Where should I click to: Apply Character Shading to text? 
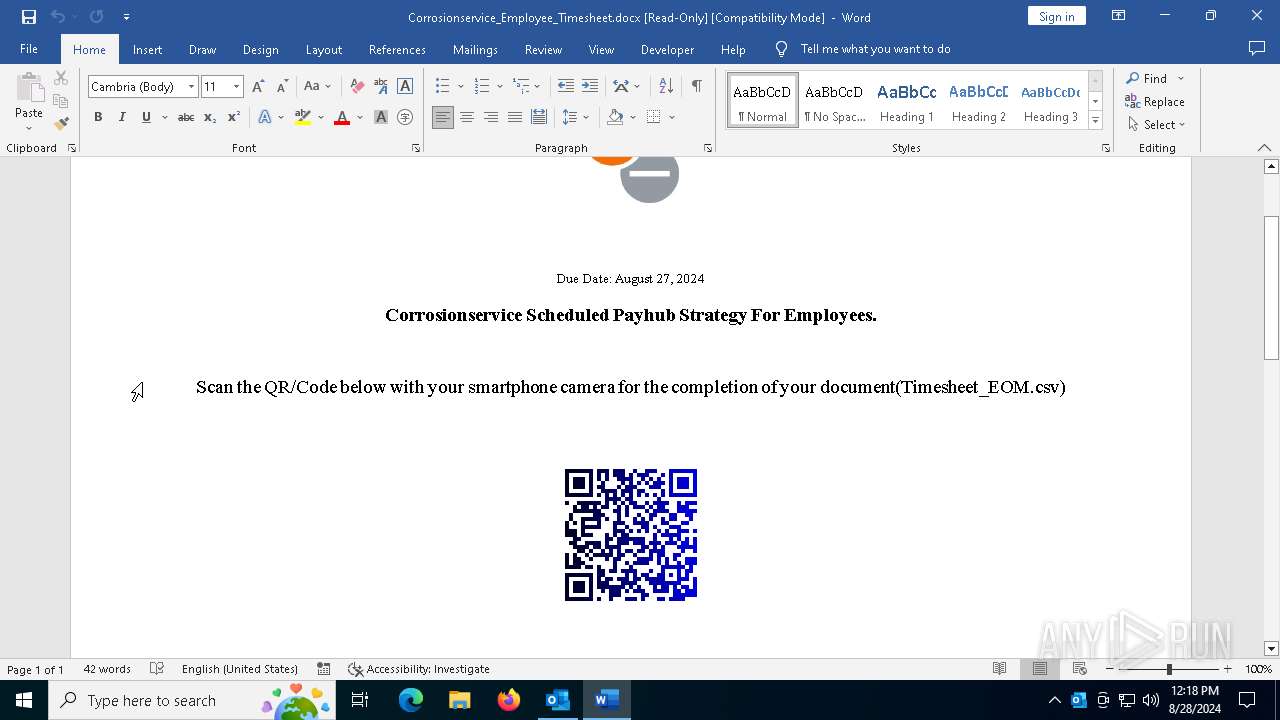381,117
